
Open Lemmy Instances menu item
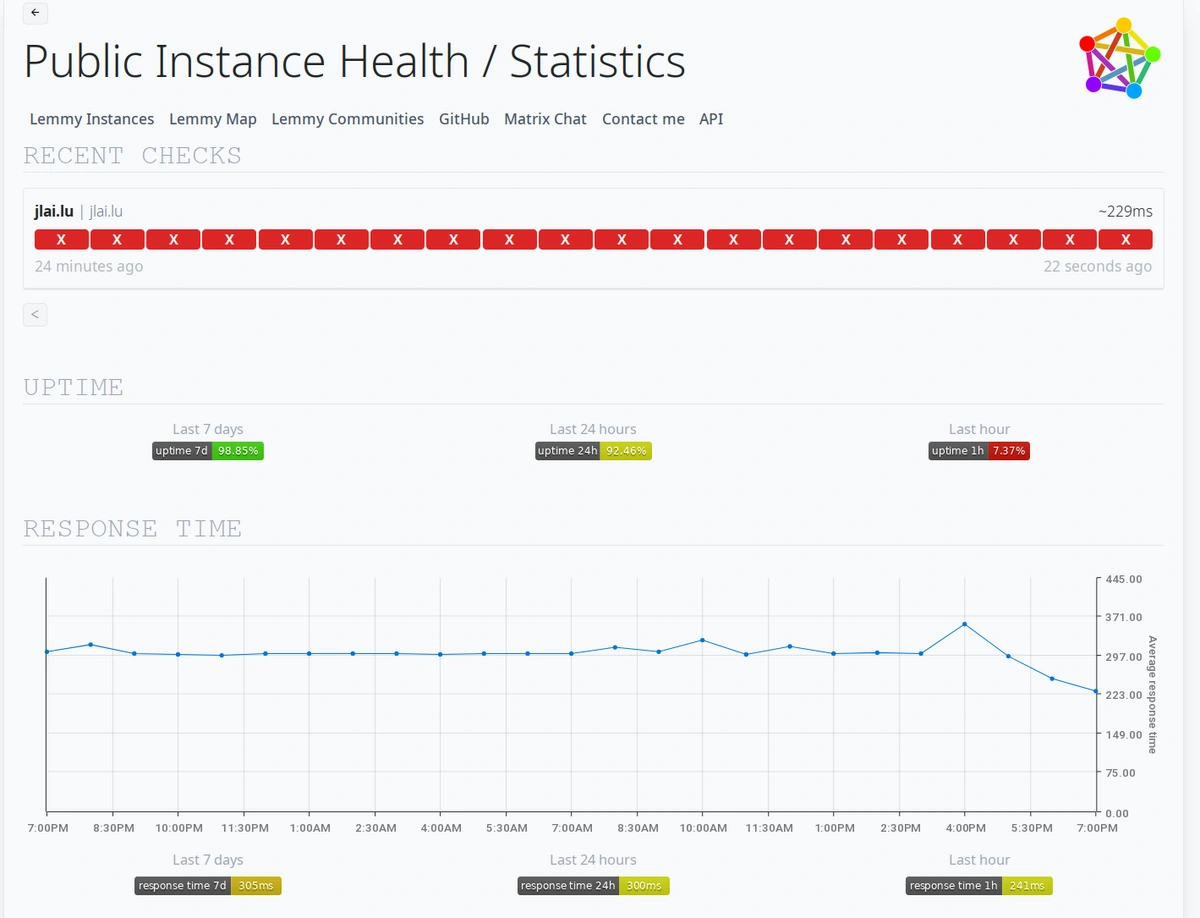tap(92, 119)
